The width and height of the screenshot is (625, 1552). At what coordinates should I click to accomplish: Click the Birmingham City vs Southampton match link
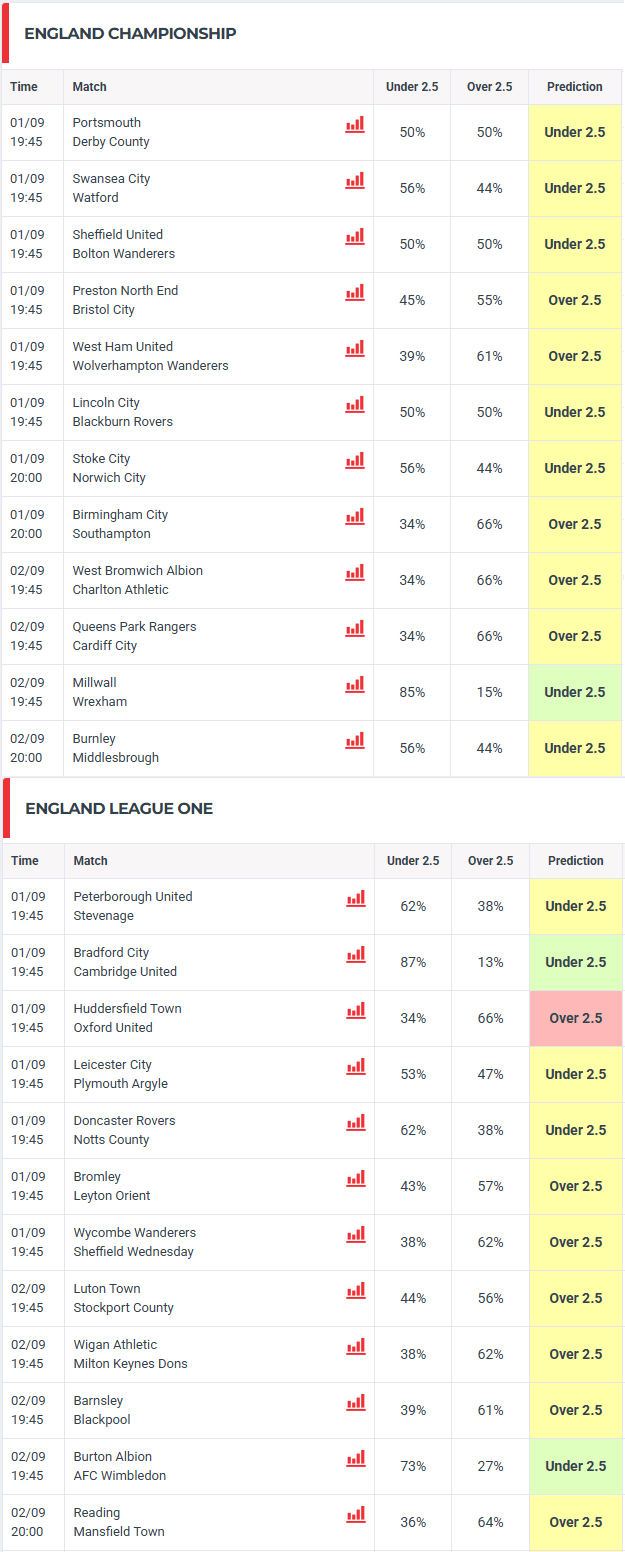pyautogui.click(x=121, y=524)
